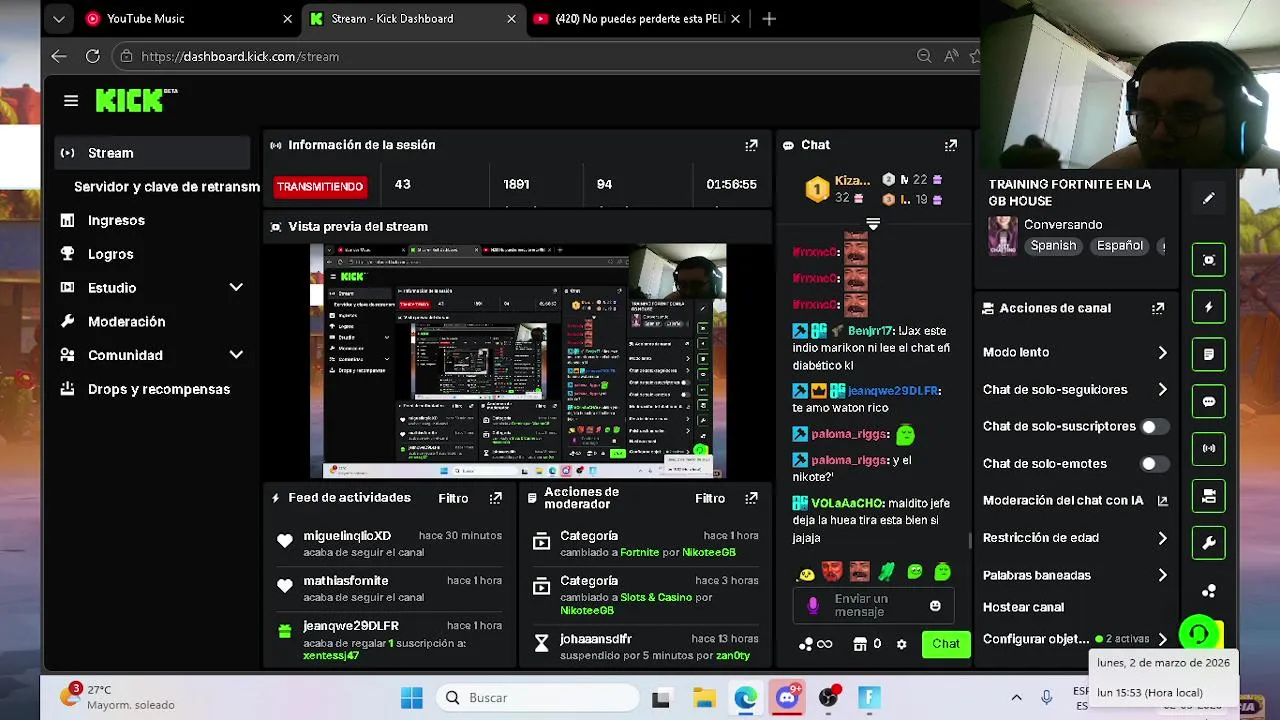Image resolution: width=1280 pixels, height=720 pixels.
Task: Switch to the YouTube video tab
Action: pyautogui.click(x=635, y=18)
